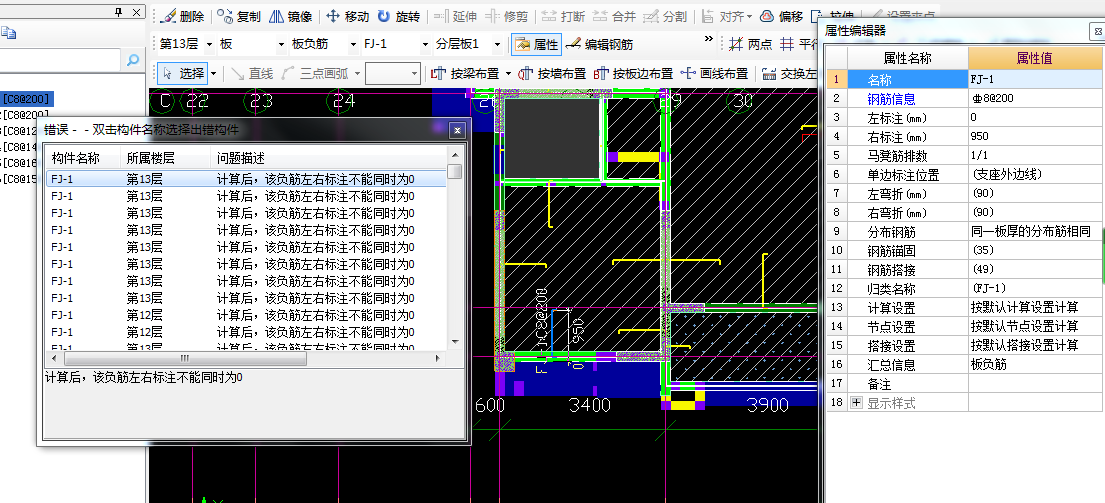Click the empty 备注 value cell

pyautogui.click(x=1035, y=384)
